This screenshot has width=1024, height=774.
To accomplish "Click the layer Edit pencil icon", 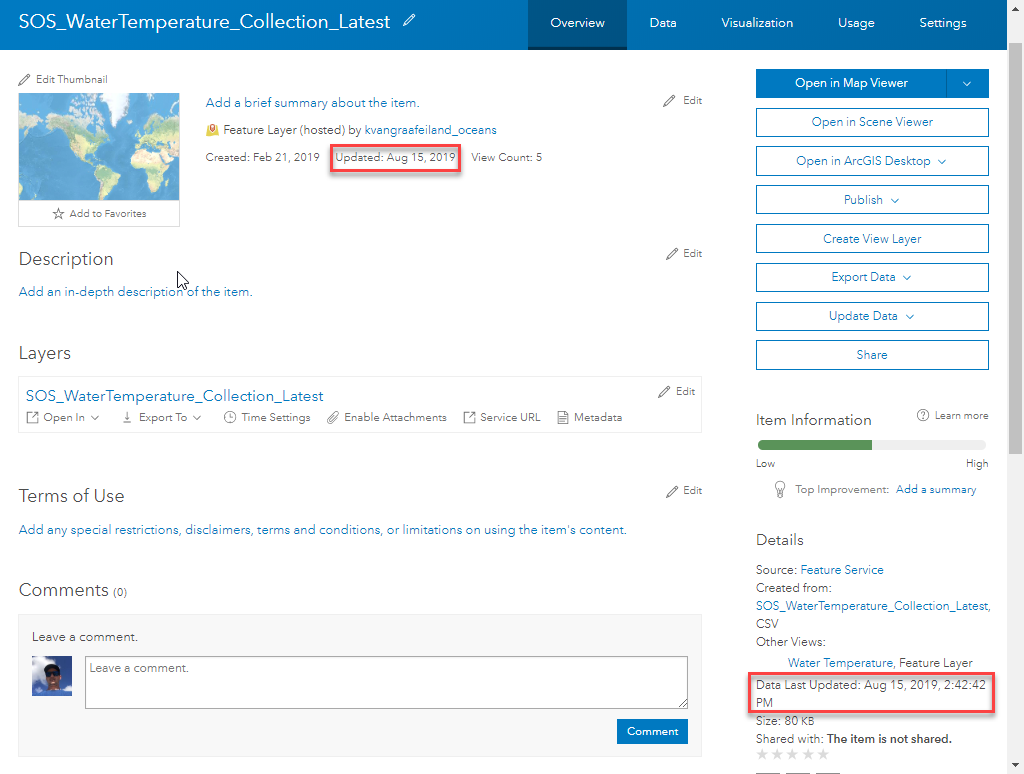I will (x=664, y=391).
